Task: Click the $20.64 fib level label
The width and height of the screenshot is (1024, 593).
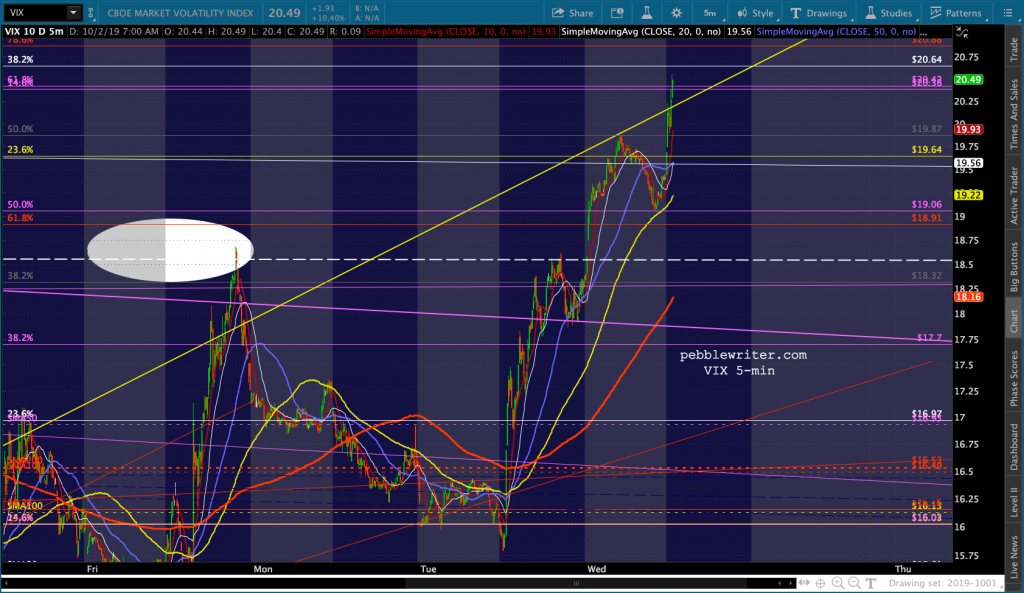Action: (x=927, y=59)
